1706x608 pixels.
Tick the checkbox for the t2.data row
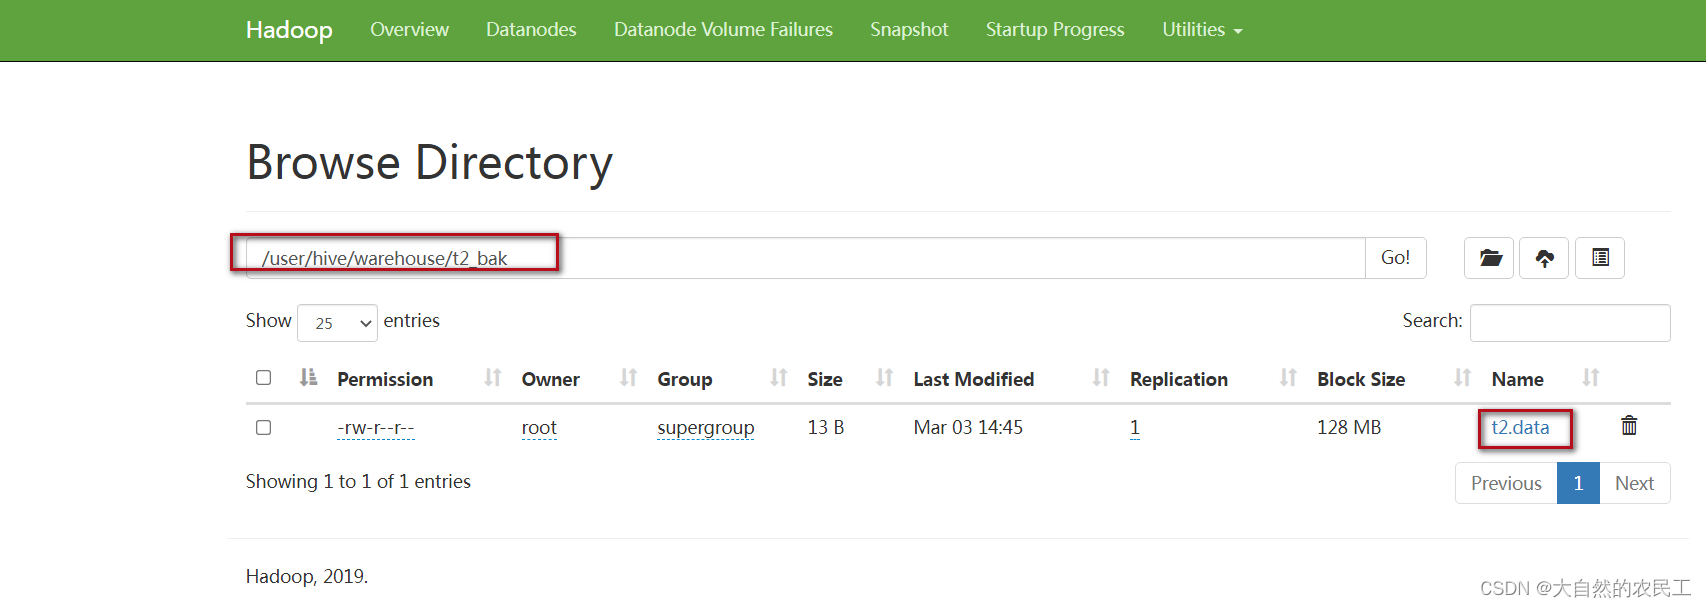click(x=264, y=428)
